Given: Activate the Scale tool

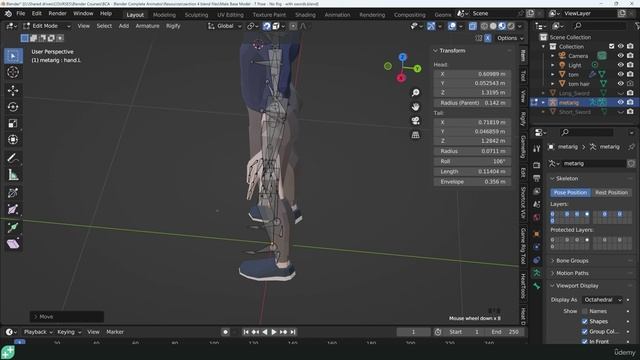Looking at the screenshot, I should (13, 123).
